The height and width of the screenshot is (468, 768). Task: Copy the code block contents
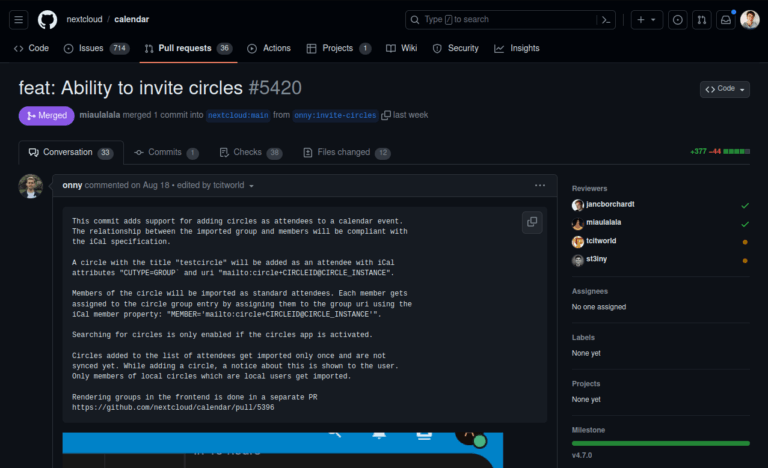[532, 222]
